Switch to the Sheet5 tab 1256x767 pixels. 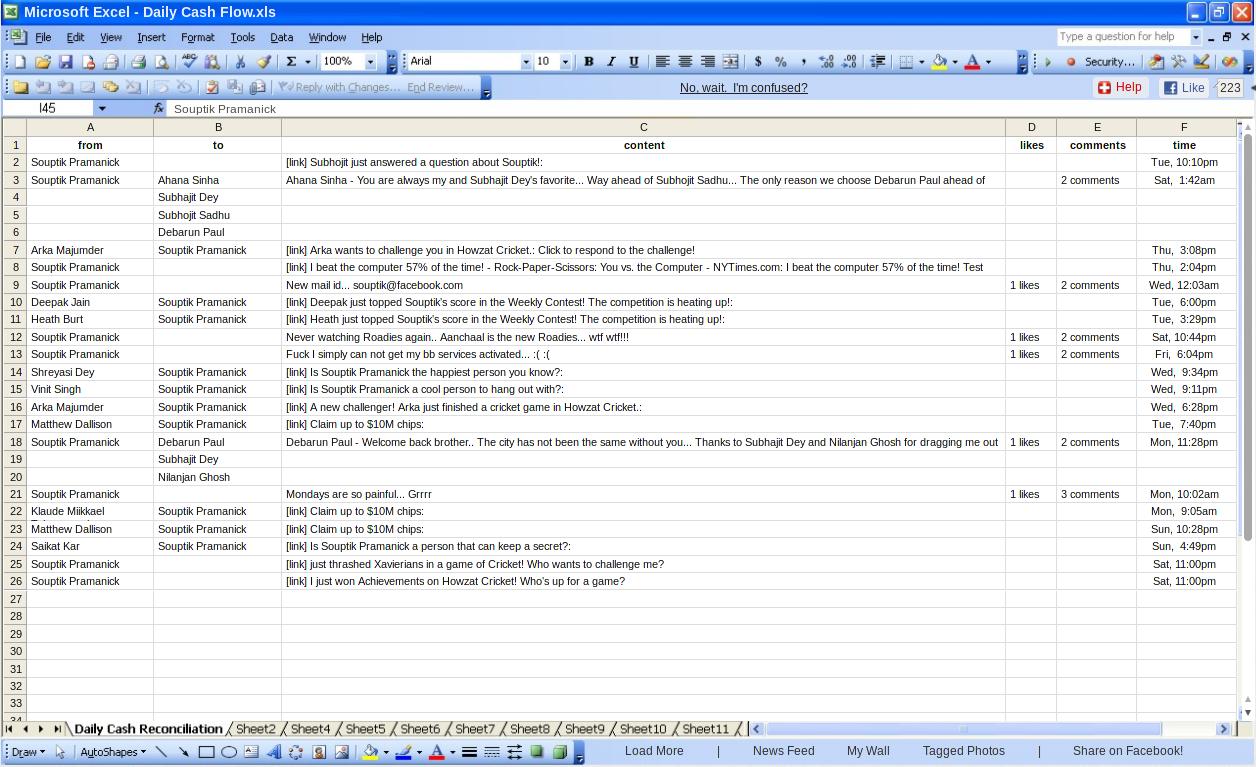365,729
